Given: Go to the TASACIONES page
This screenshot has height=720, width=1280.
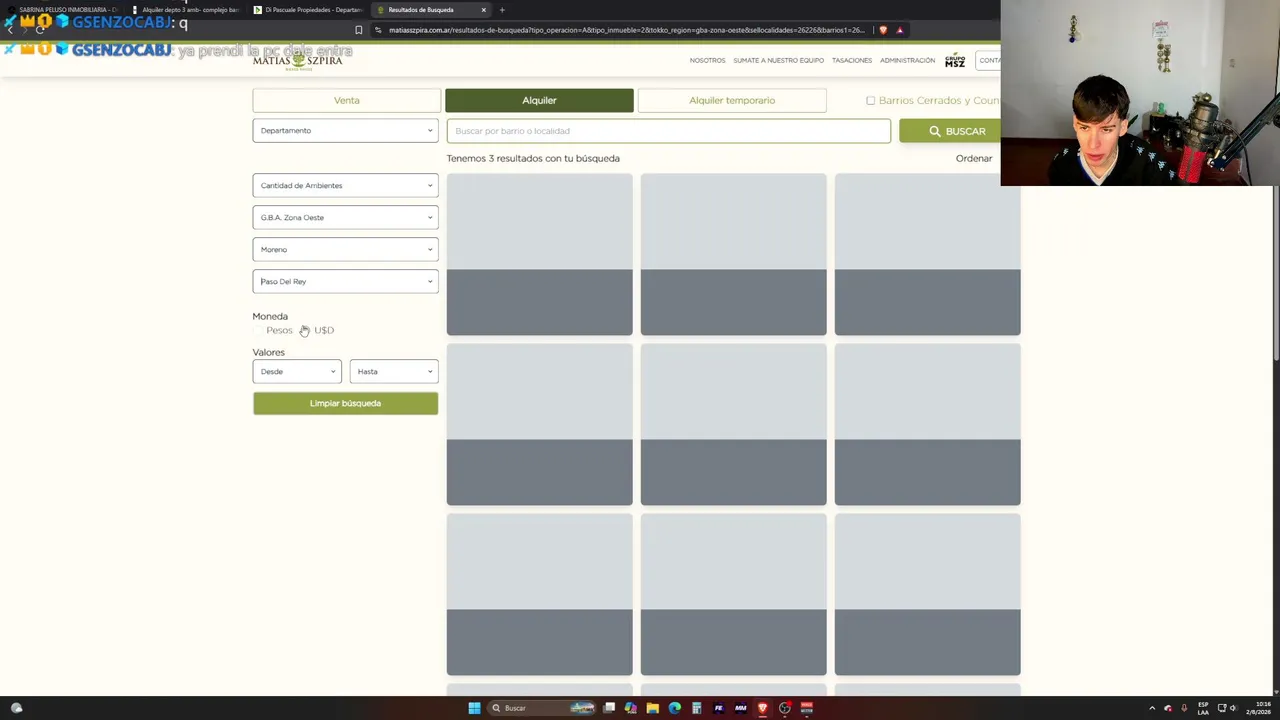Looking at the screenshot, I should pyautogui.click(x=852, y=60).
